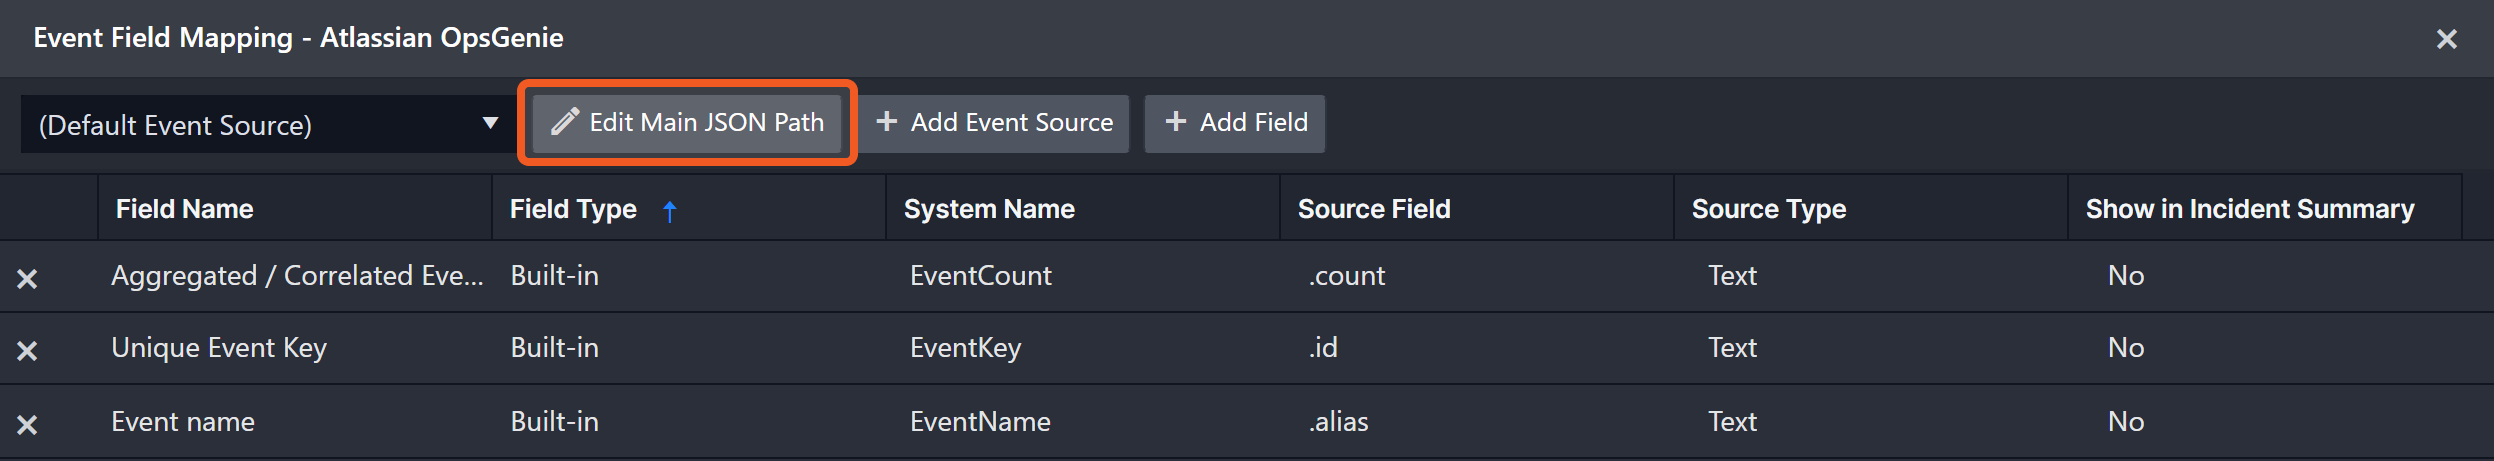The height and width of the screenshot is (461, 2494).
Task: Click the blue sort arrow on Field Type
Action: (x=670, y=211)
